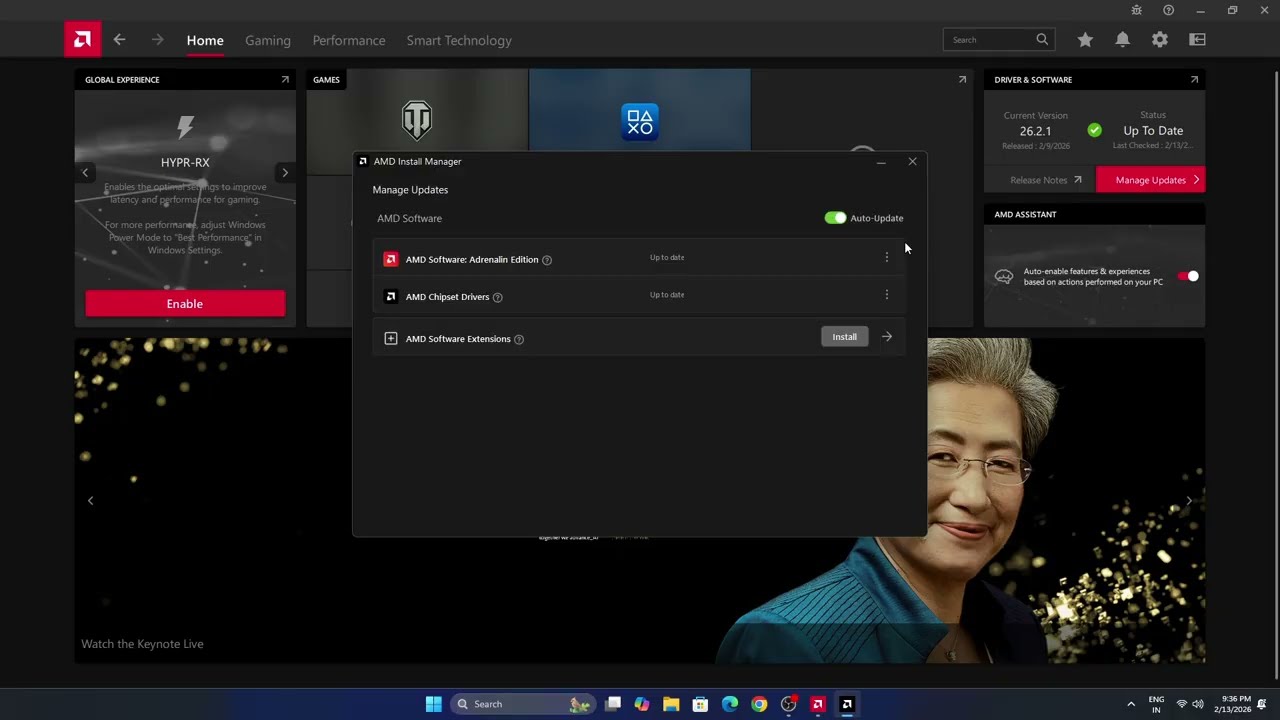Switch to the Gaming tab
This screenshot has height=720, width=1280.
268,41
